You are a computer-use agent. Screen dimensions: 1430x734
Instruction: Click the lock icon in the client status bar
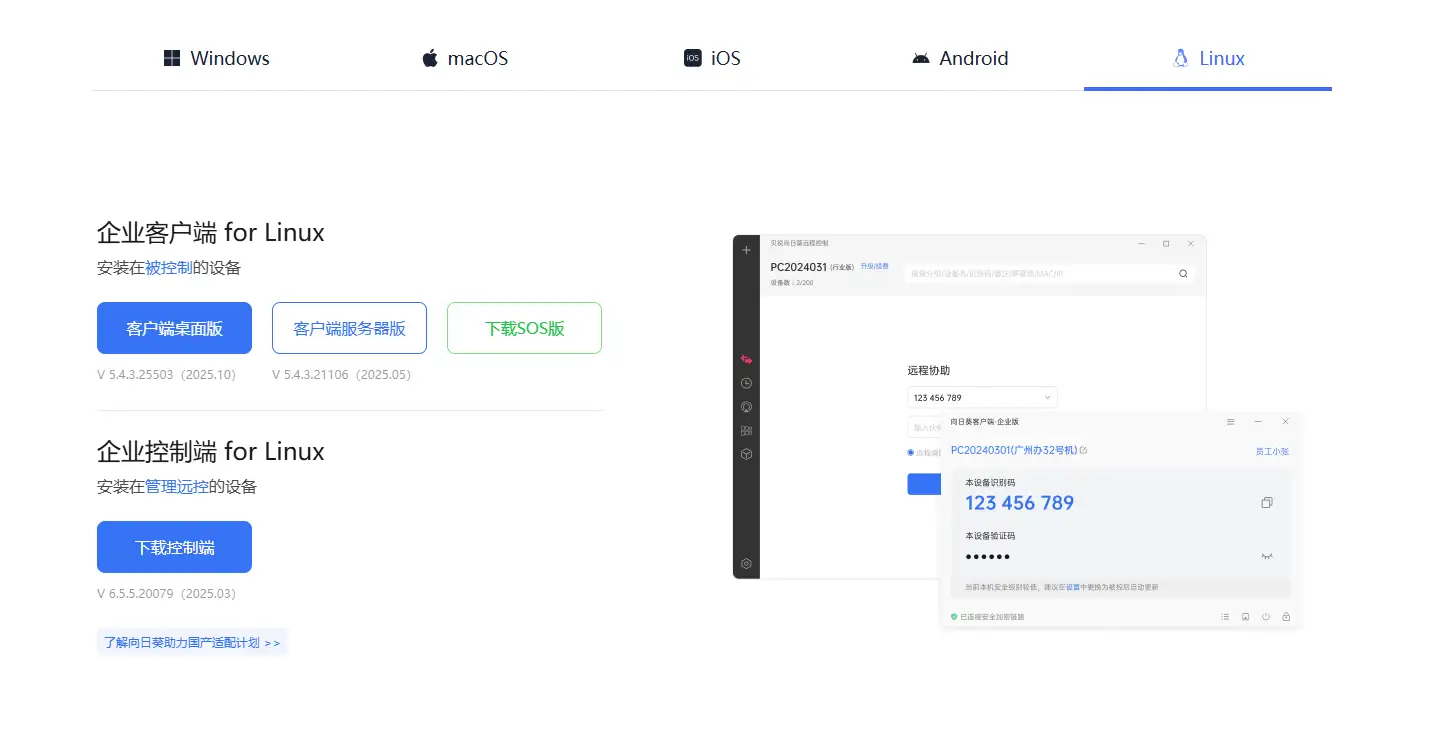[x=1286, y=617]
